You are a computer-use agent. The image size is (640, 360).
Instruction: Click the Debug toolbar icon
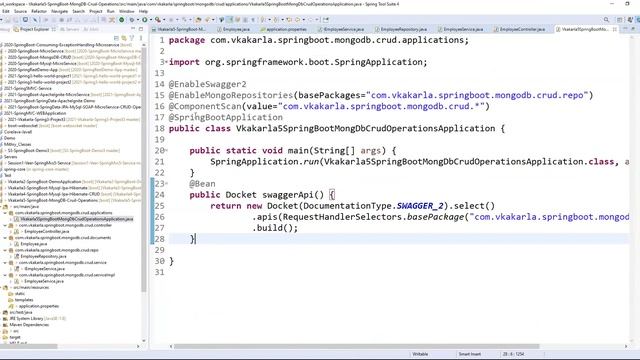coord(132,20)
